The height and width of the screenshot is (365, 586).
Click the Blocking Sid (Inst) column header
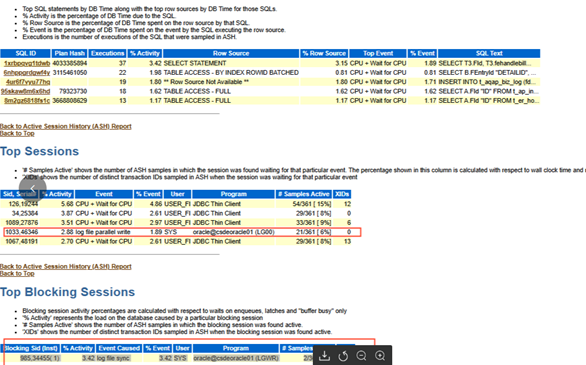[31, 348]
